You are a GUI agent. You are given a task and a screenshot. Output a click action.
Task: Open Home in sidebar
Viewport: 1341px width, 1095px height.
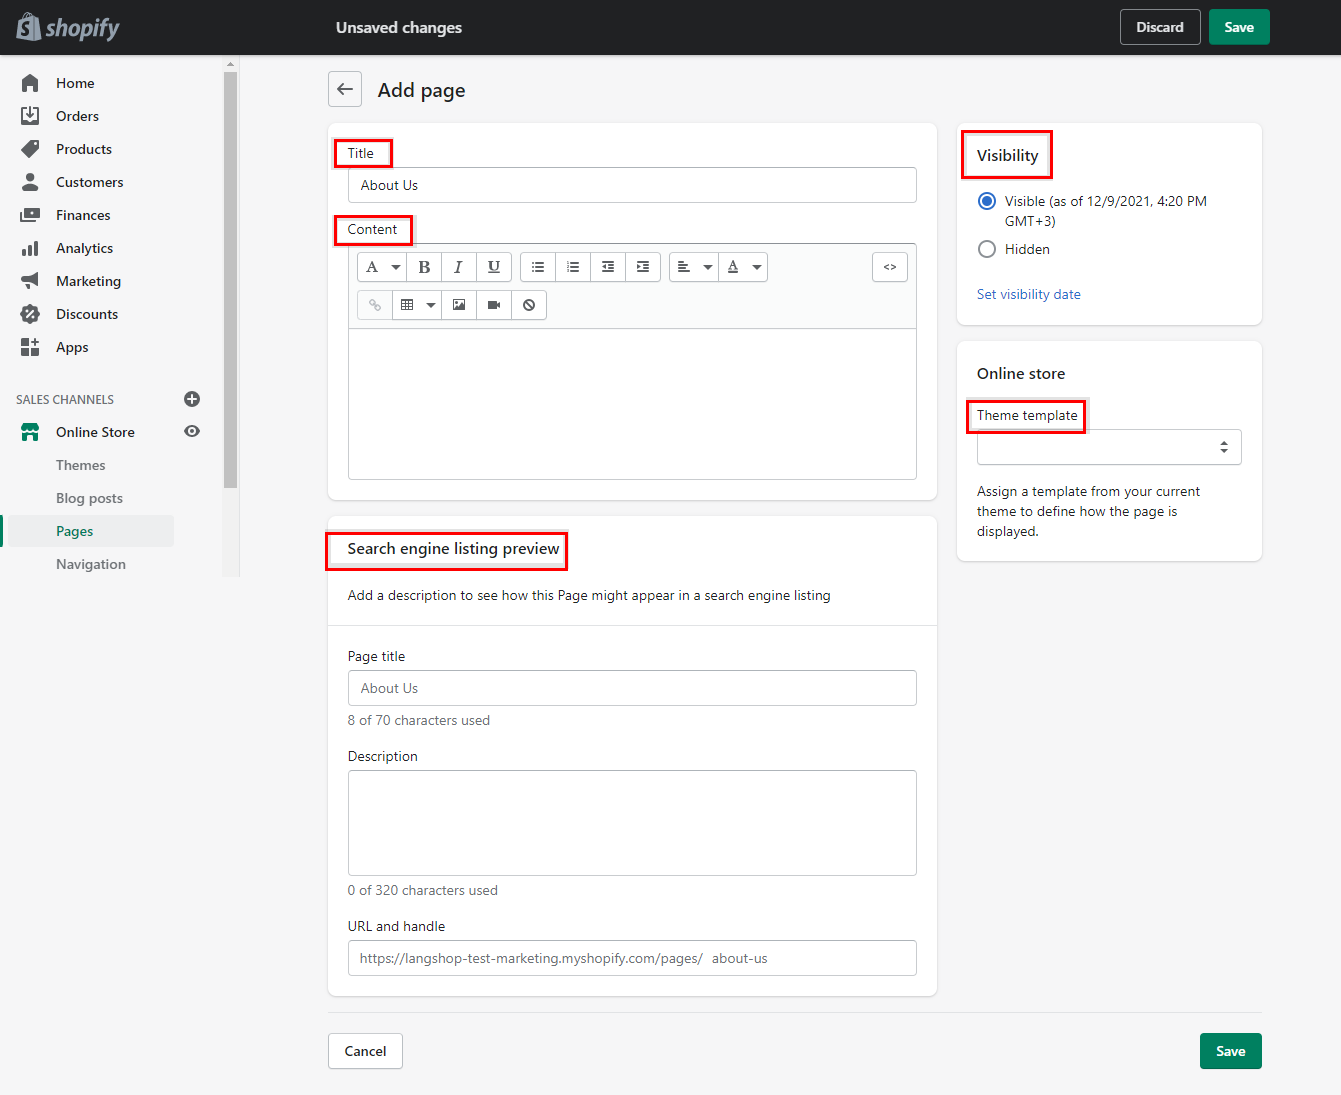(75, 83)
